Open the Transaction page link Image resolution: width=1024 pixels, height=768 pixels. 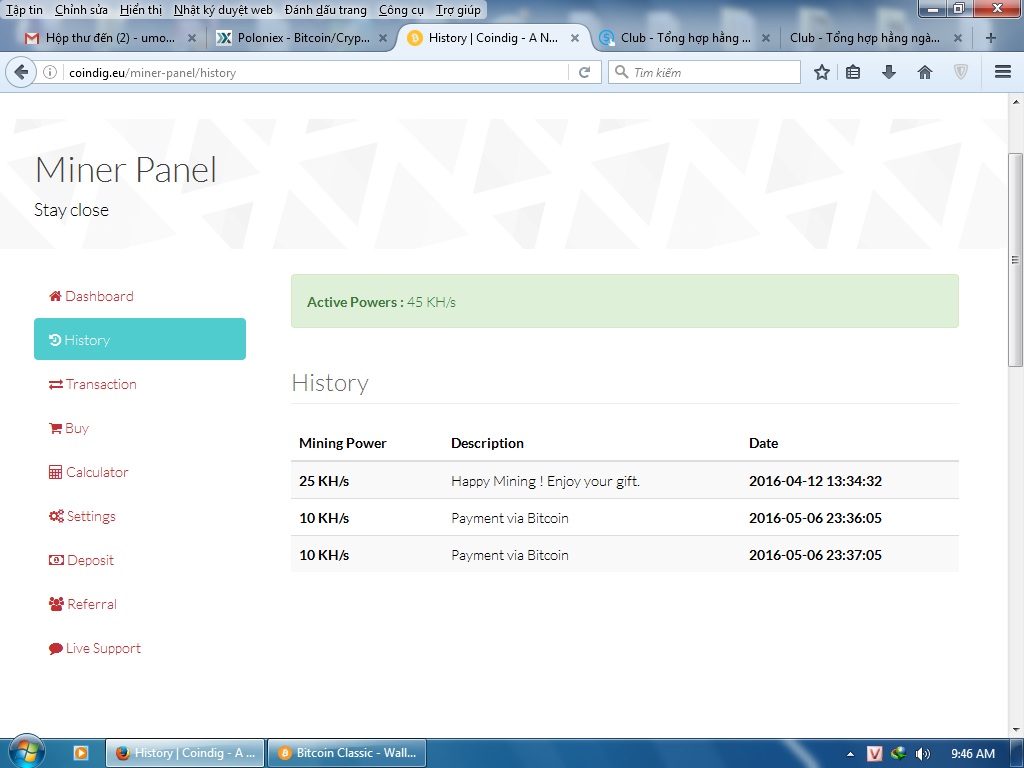point(93,384)
